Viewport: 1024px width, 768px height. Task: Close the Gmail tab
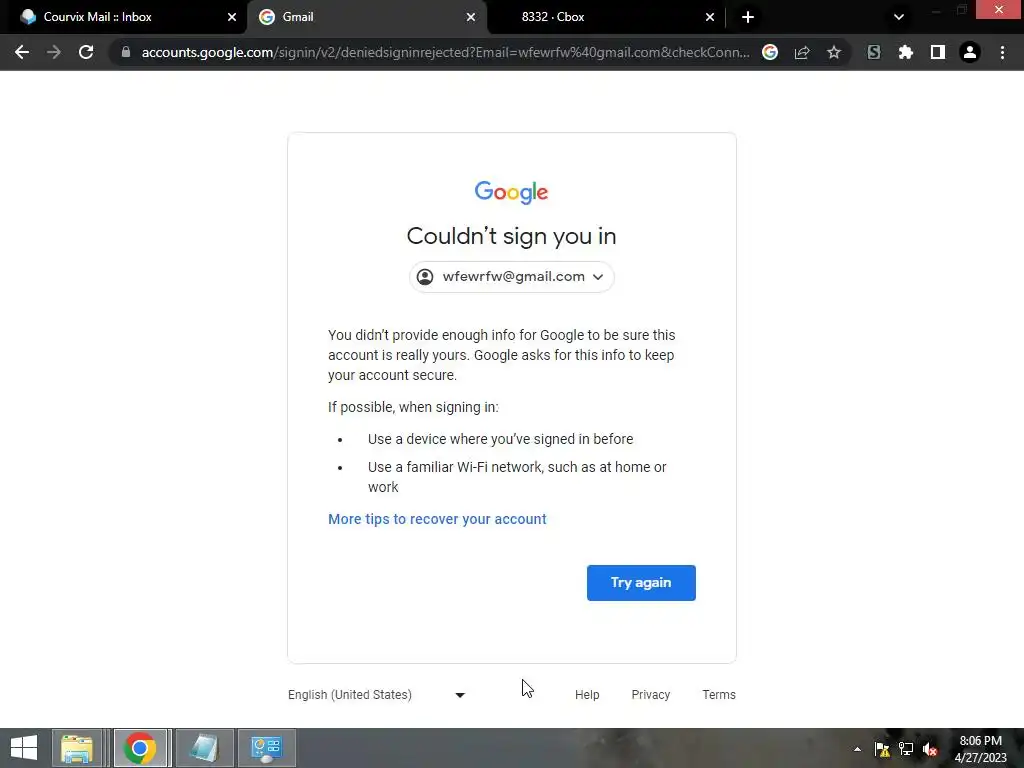471,17
